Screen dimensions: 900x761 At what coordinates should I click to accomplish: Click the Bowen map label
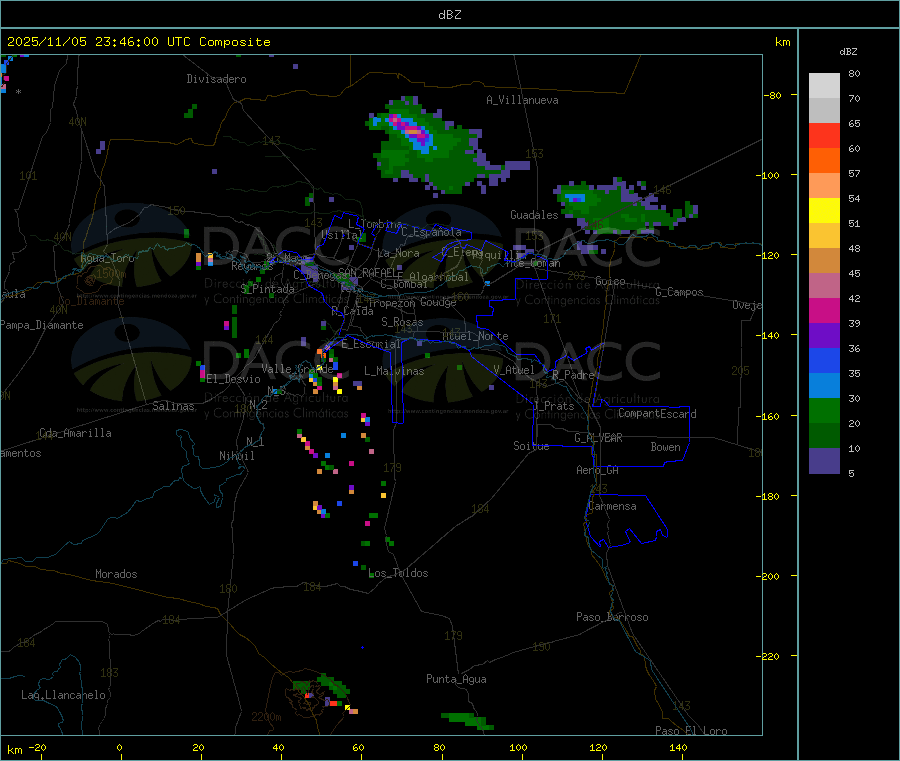[x=666, y=447]
